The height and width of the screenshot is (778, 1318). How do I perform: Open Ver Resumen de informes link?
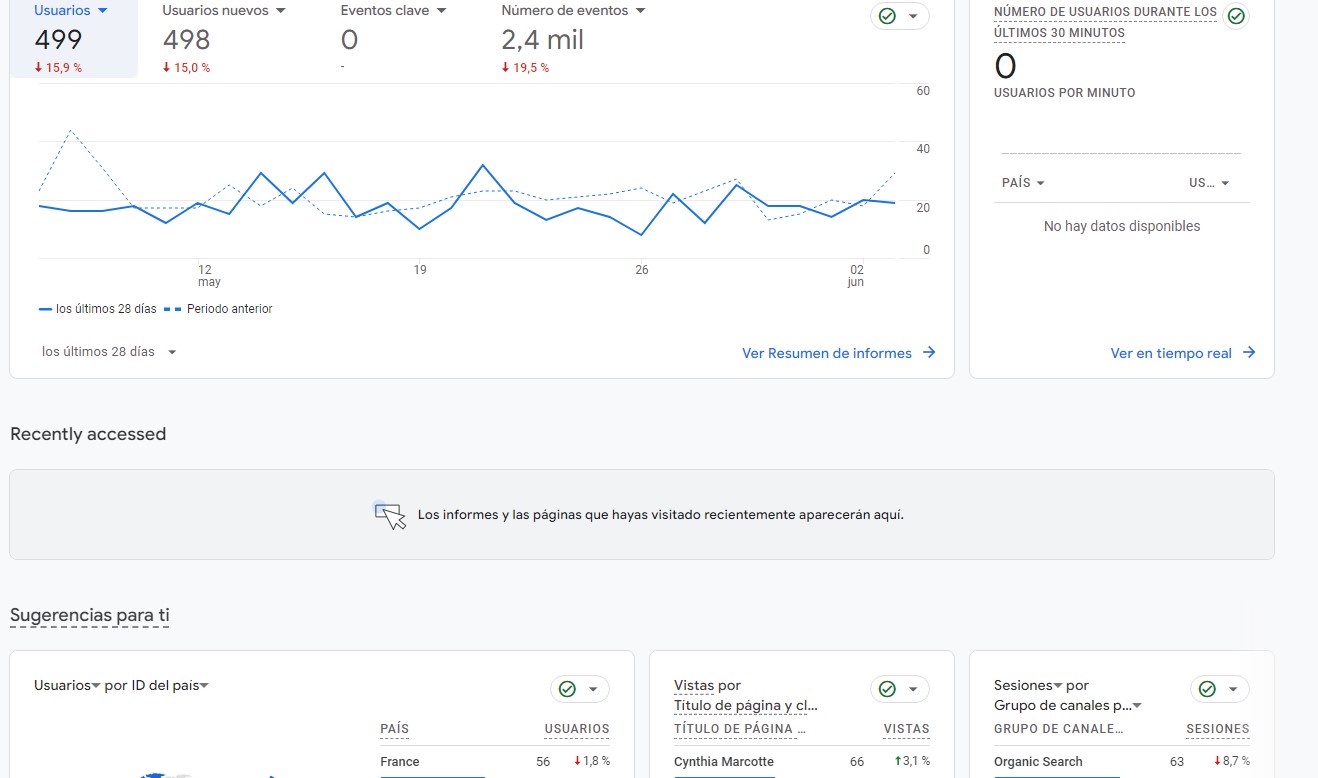[827, 353]
